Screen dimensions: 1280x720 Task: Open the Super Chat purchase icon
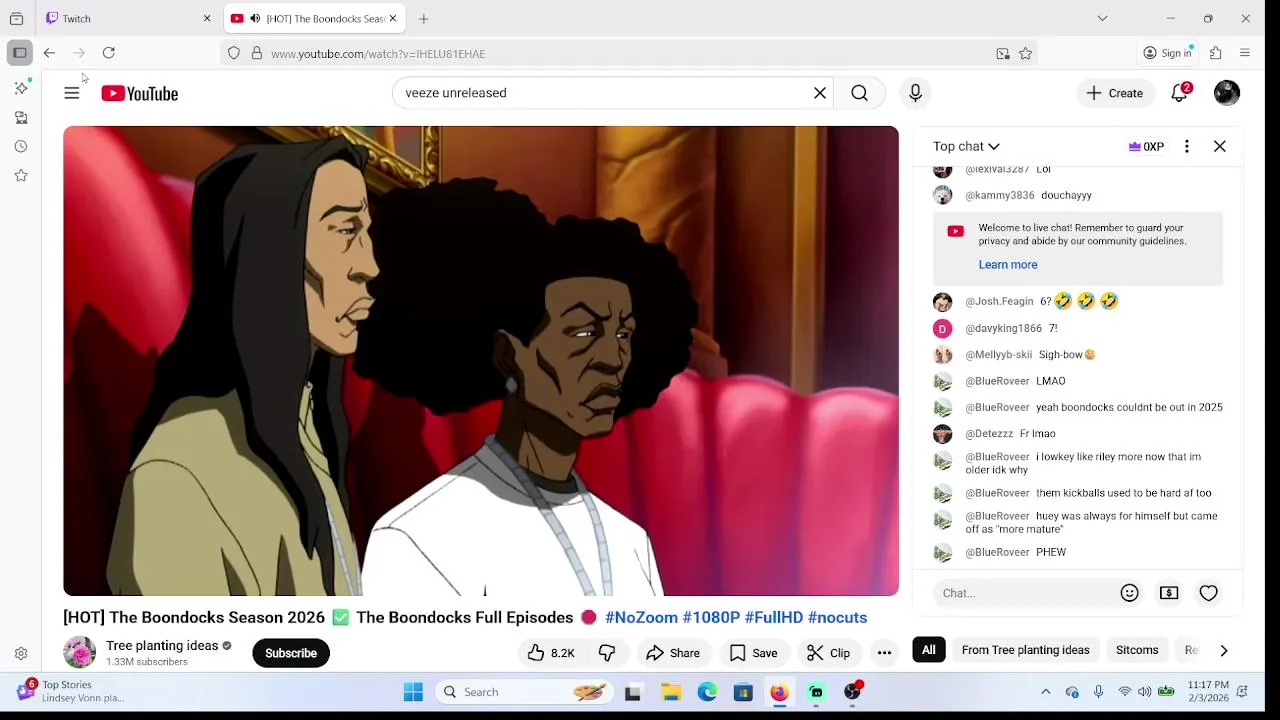pyautogui.click(x=1169, y=593)
